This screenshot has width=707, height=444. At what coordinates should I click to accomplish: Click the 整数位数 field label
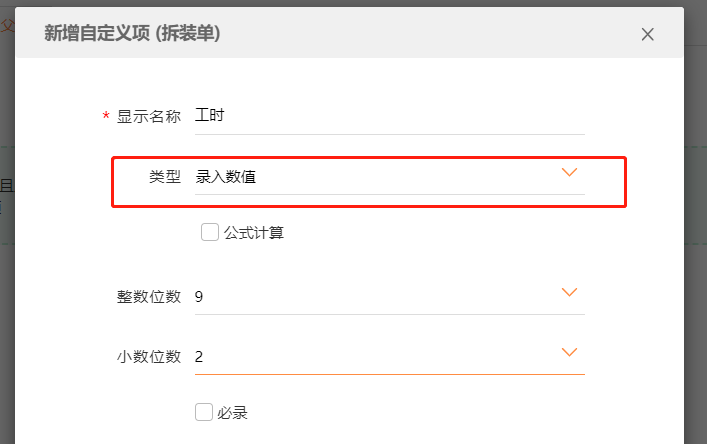coord(149,296)
